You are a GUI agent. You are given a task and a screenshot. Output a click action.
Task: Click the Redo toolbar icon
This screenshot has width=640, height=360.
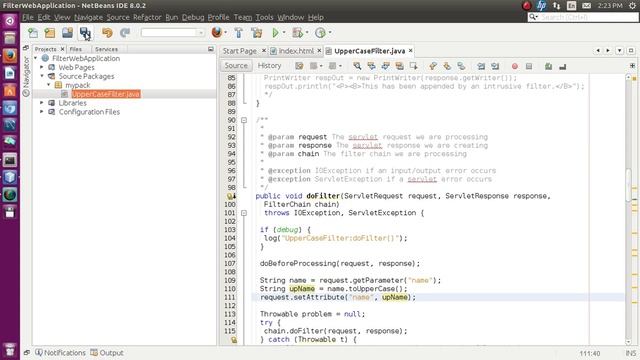(125, 33)
